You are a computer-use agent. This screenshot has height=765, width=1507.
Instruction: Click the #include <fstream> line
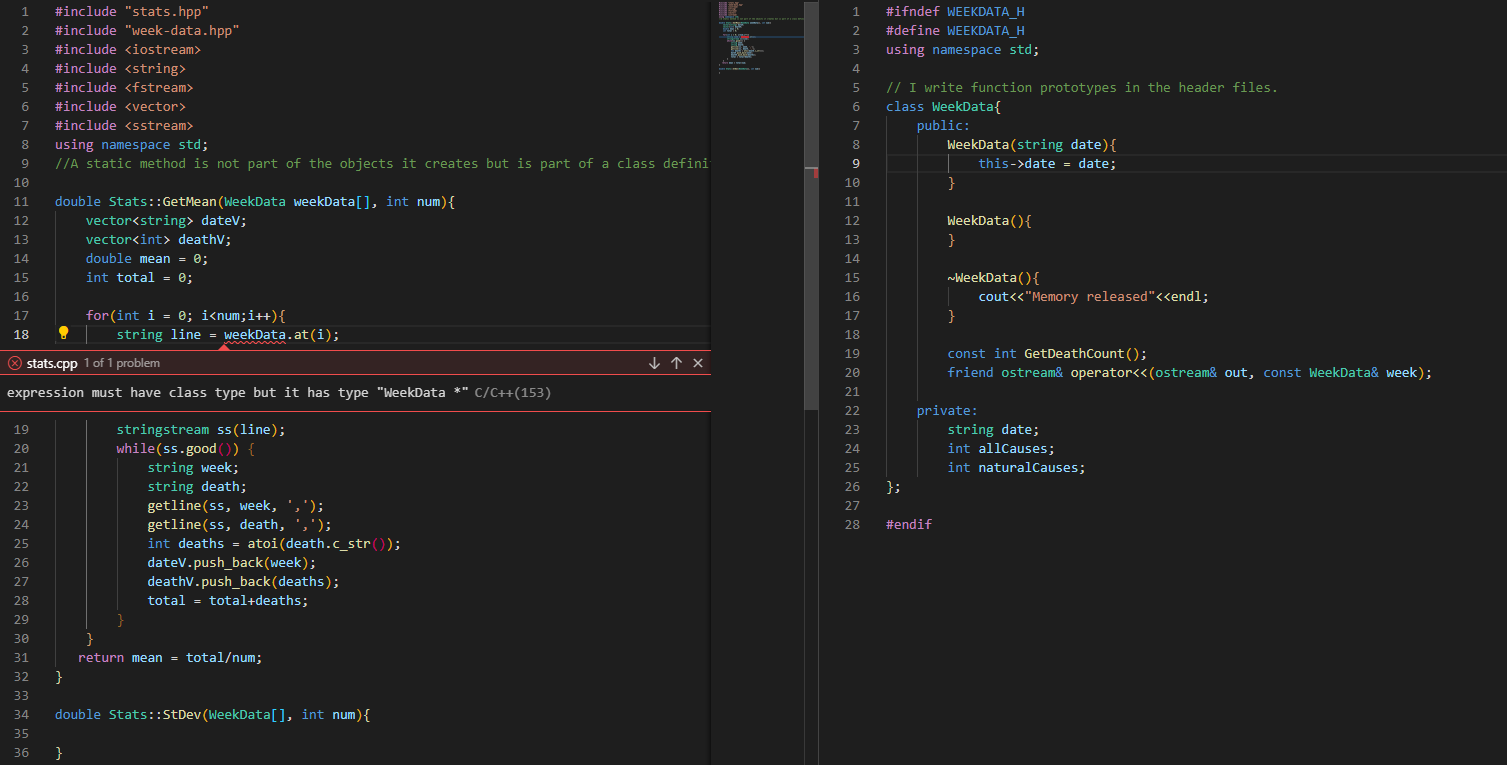point(124,88)
